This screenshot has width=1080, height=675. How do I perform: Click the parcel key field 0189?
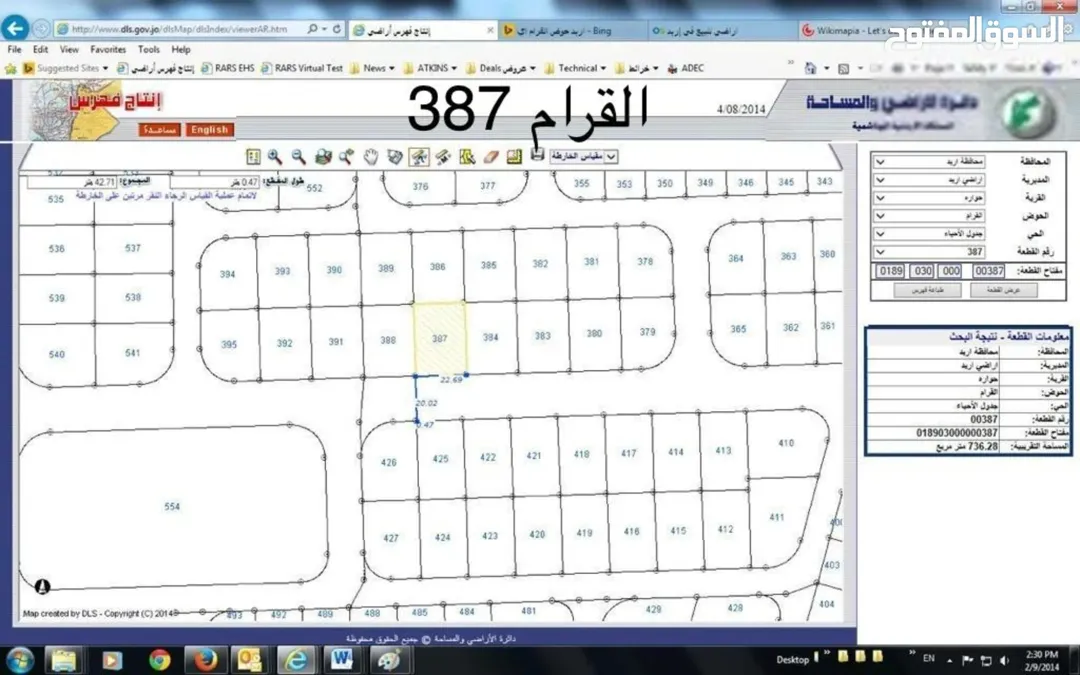890,271
